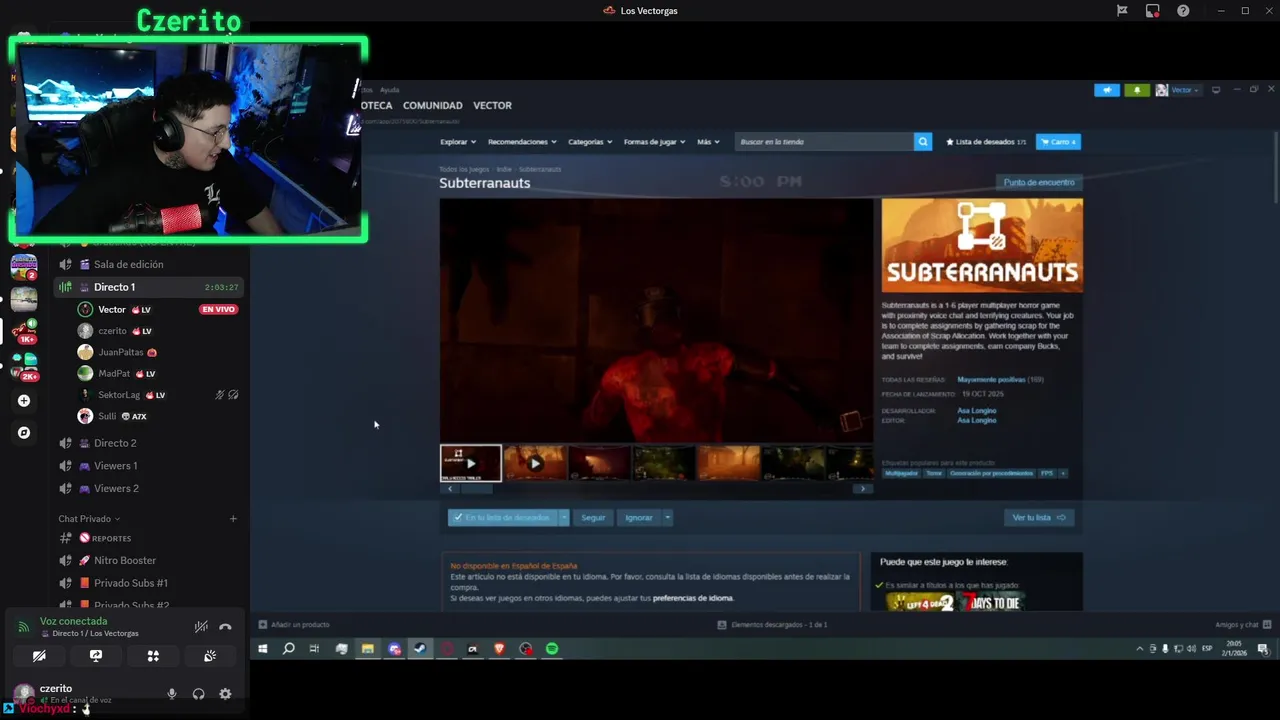Add a server with the plus icon
The image size is (1280, 720).
coord(24,401)
